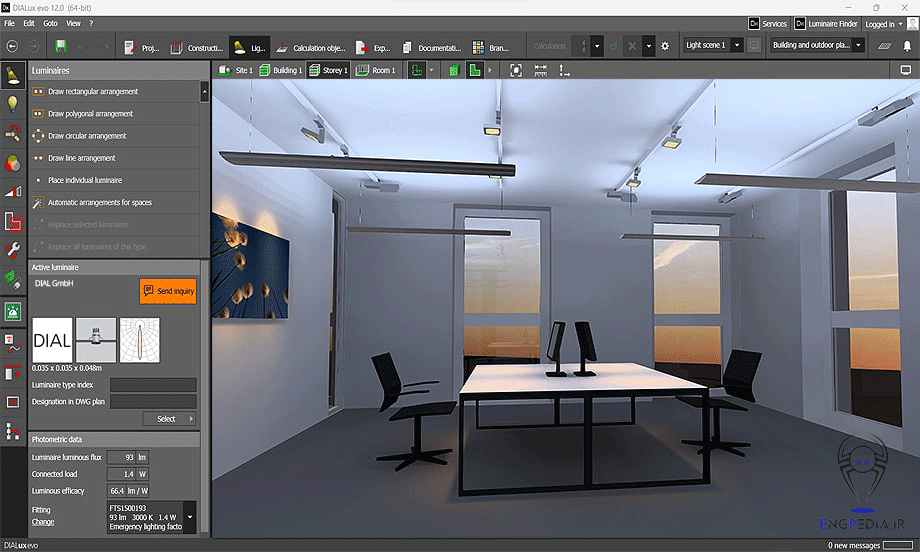
Task: Click the orange Send inquiry button
Action: pyautogui.click(x=168, y=291)
